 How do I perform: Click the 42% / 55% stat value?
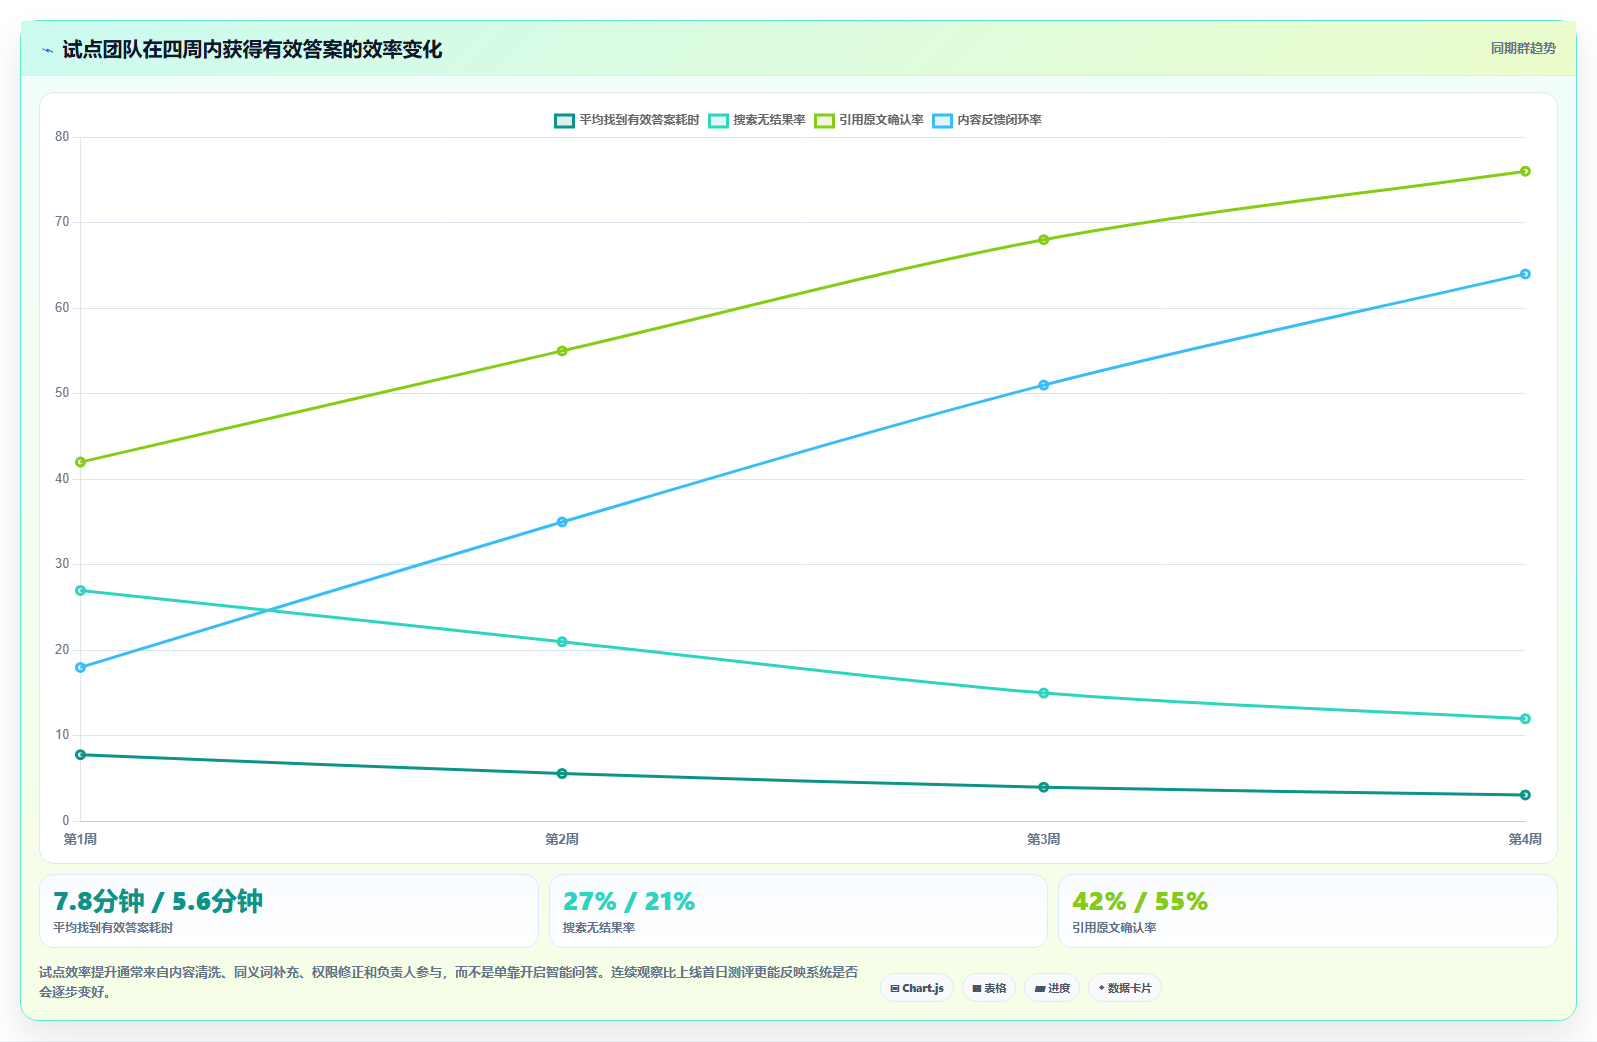coord(1140,902)
